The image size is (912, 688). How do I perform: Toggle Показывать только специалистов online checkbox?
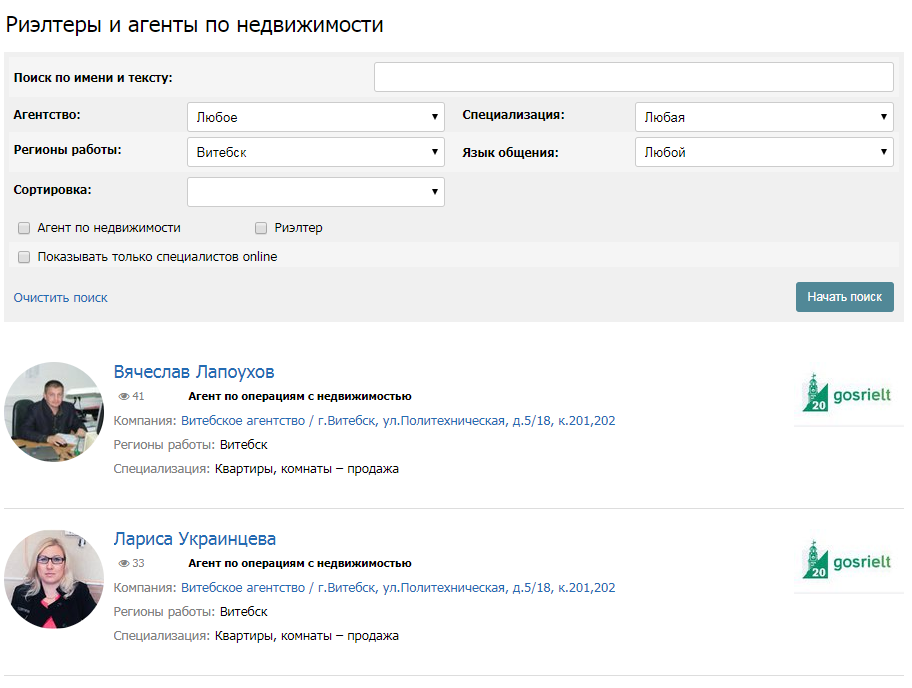[x=24, y=257]
